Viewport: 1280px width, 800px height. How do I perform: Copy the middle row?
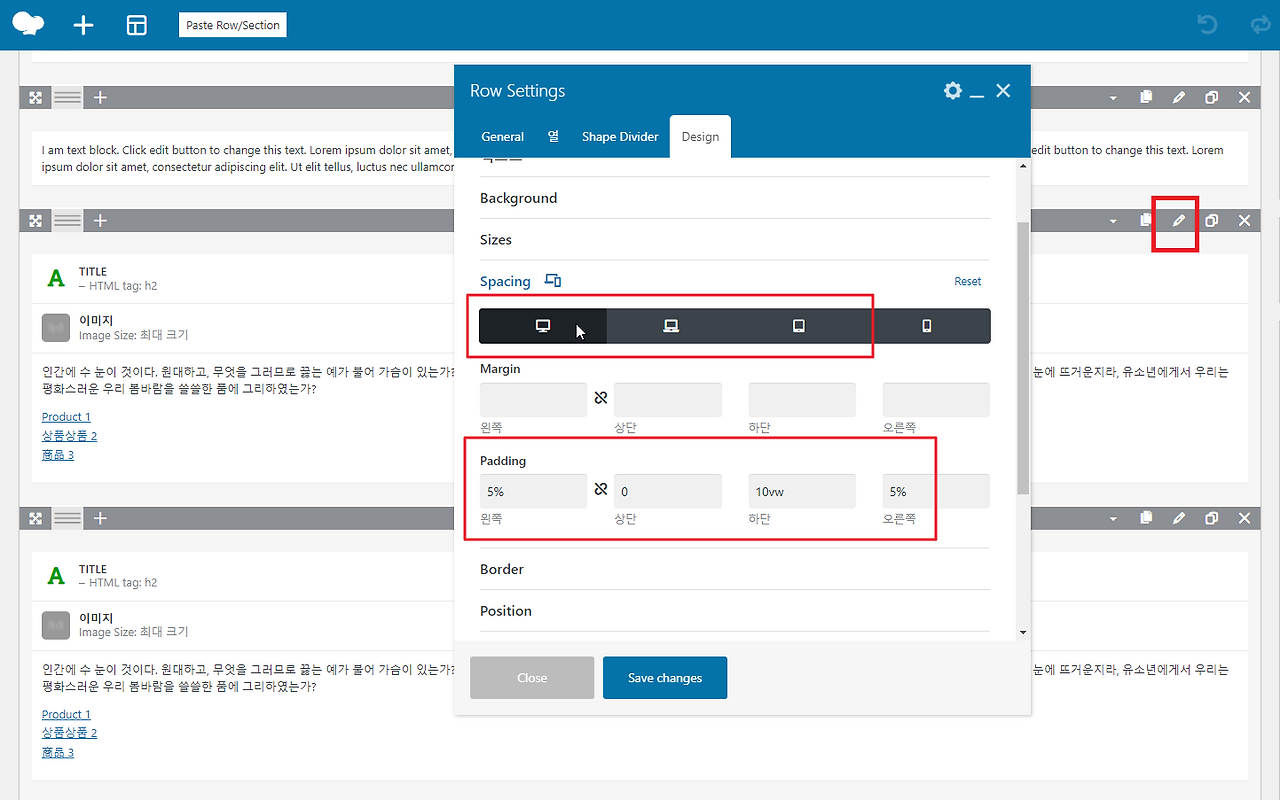(1146, 221)
